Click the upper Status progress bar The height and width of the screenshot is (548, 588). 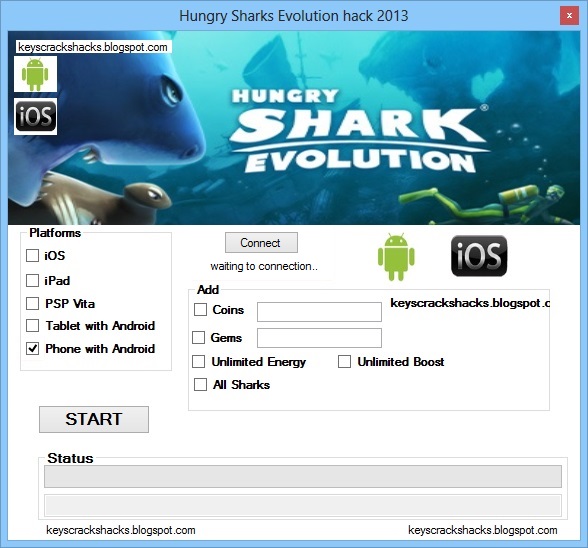303,476
